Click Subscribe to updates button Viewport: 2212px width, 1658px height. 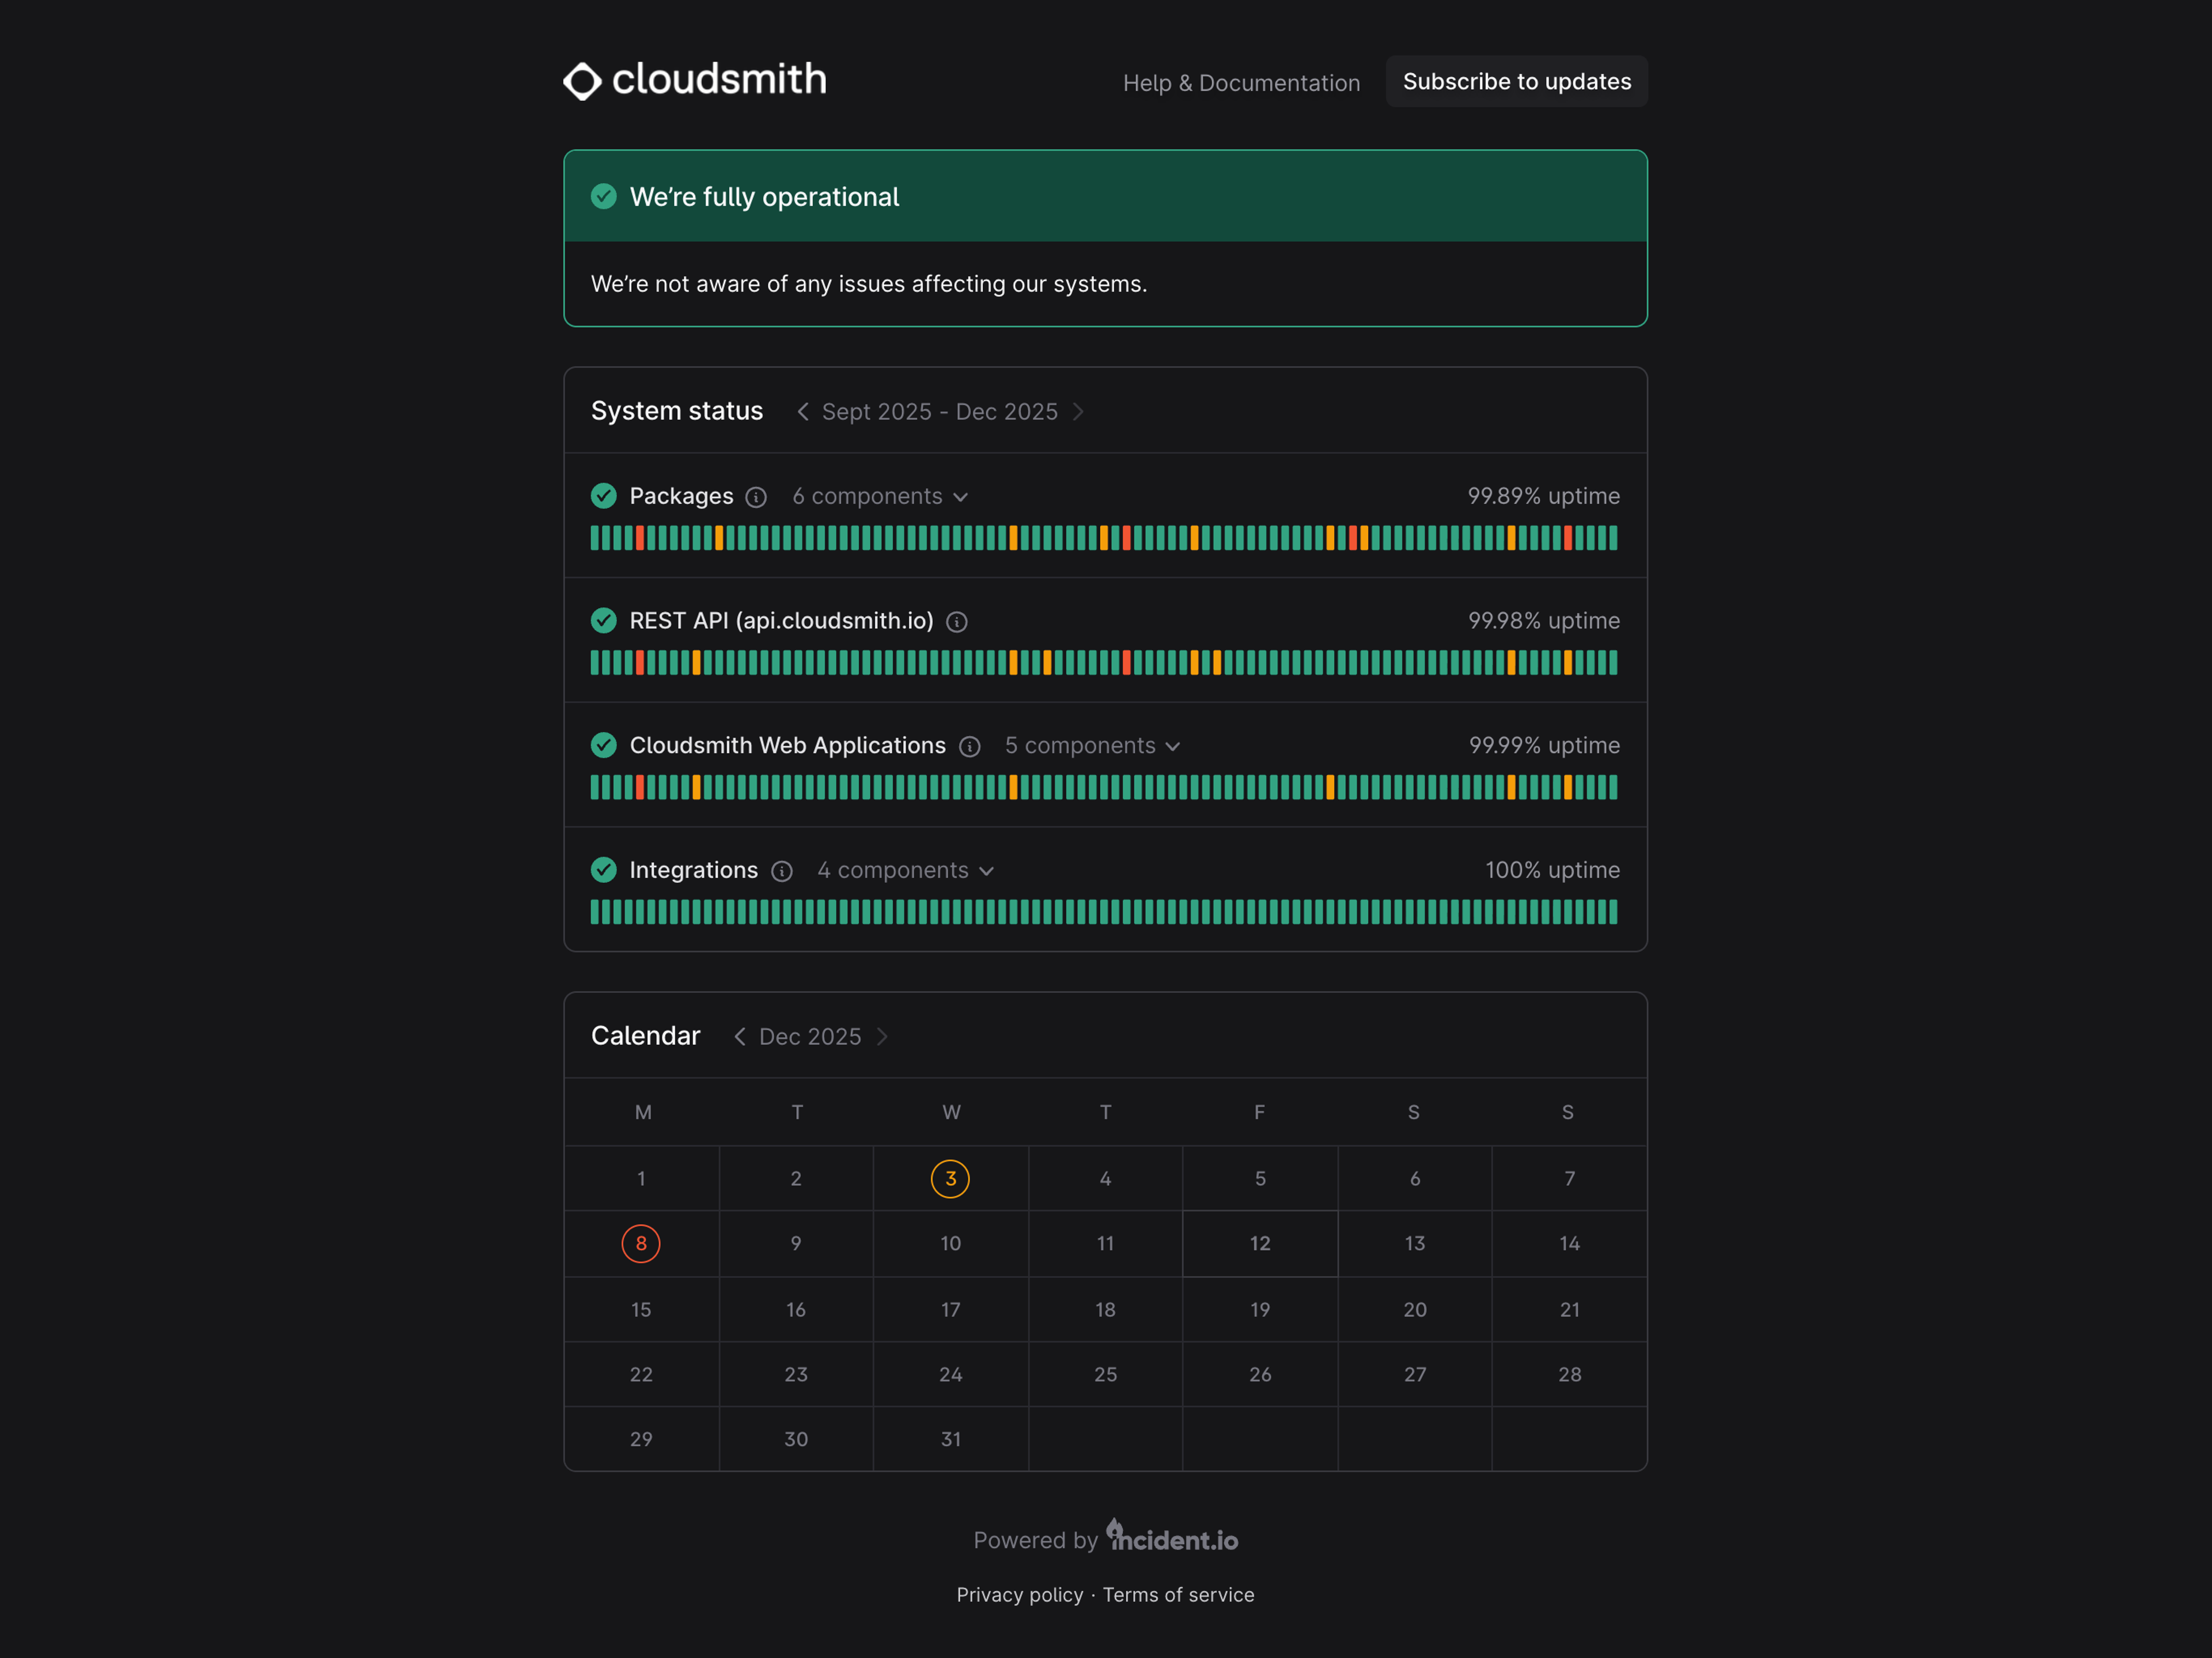[1516, 81]
